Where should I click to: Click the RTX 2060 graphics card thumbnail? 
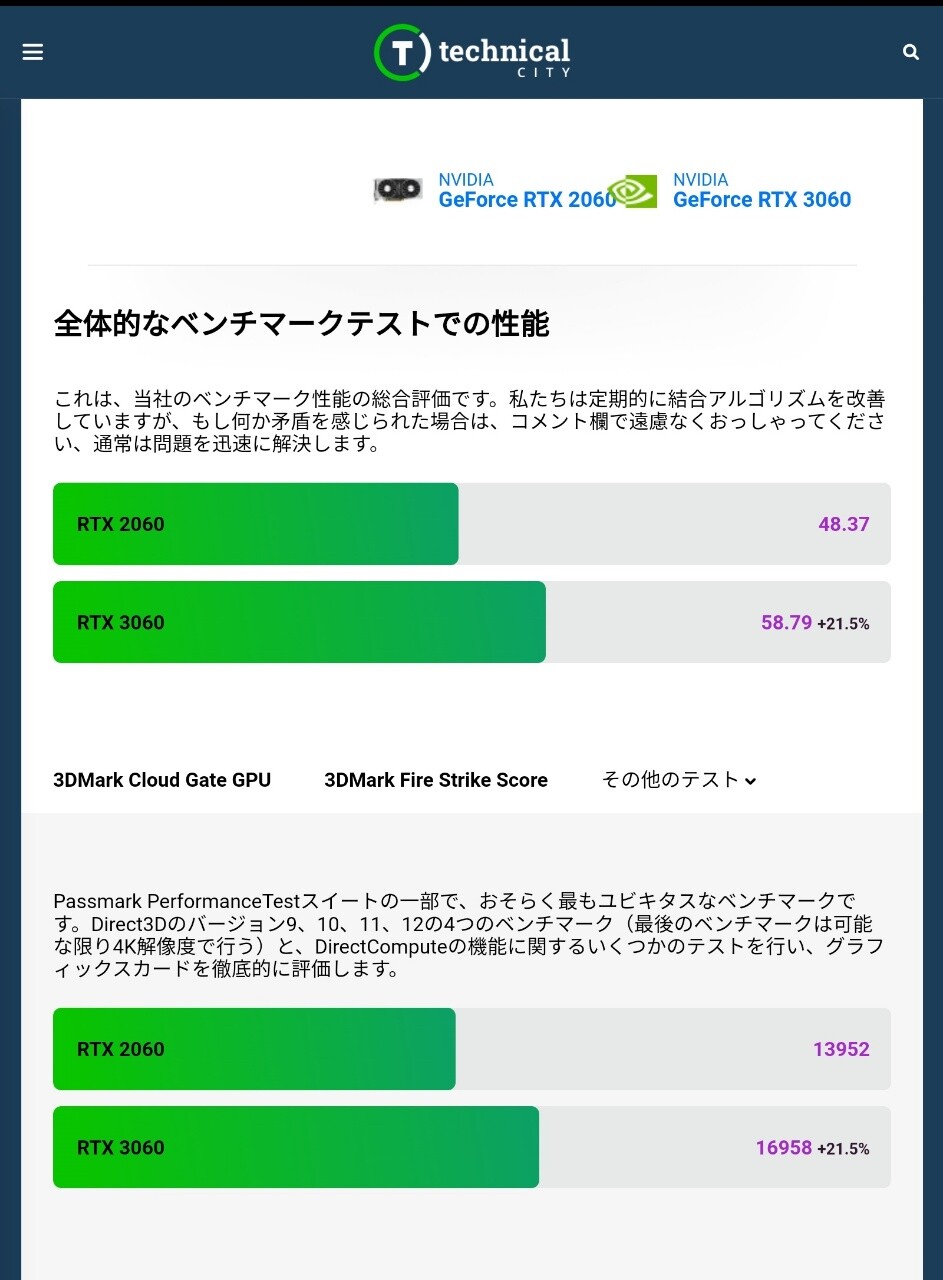[x=398, y=189]
